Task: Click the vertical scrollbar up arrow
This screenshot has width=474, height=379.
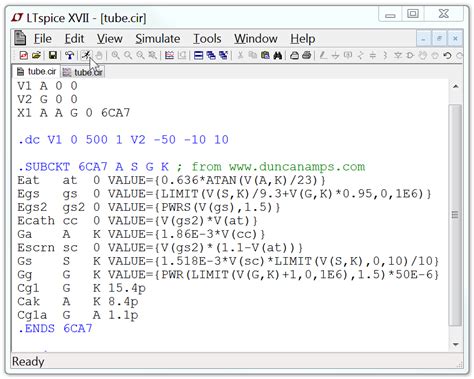Action: tap(456, 87)
